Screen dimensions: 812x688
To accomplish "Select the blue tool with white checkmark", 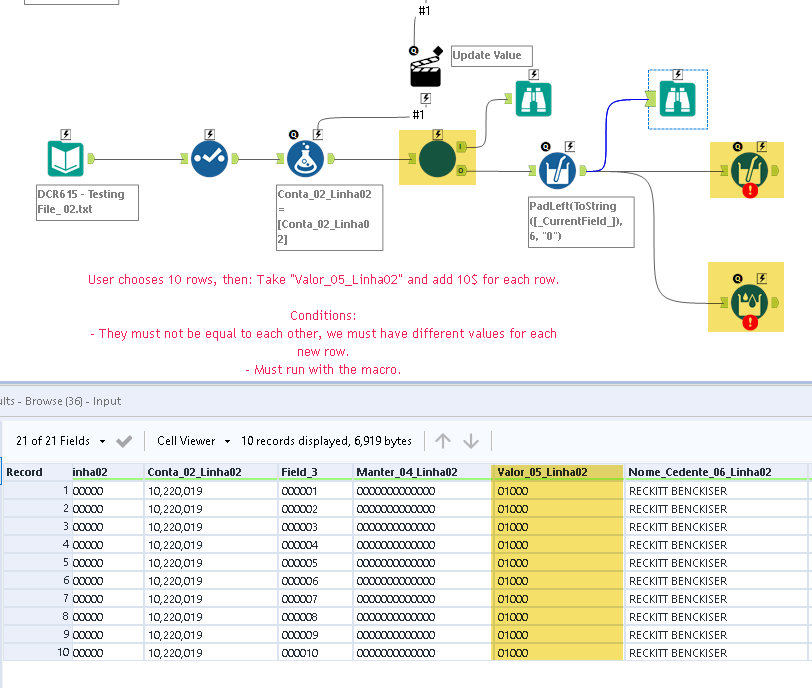I will pyautogui.click(x=209, y=158).
